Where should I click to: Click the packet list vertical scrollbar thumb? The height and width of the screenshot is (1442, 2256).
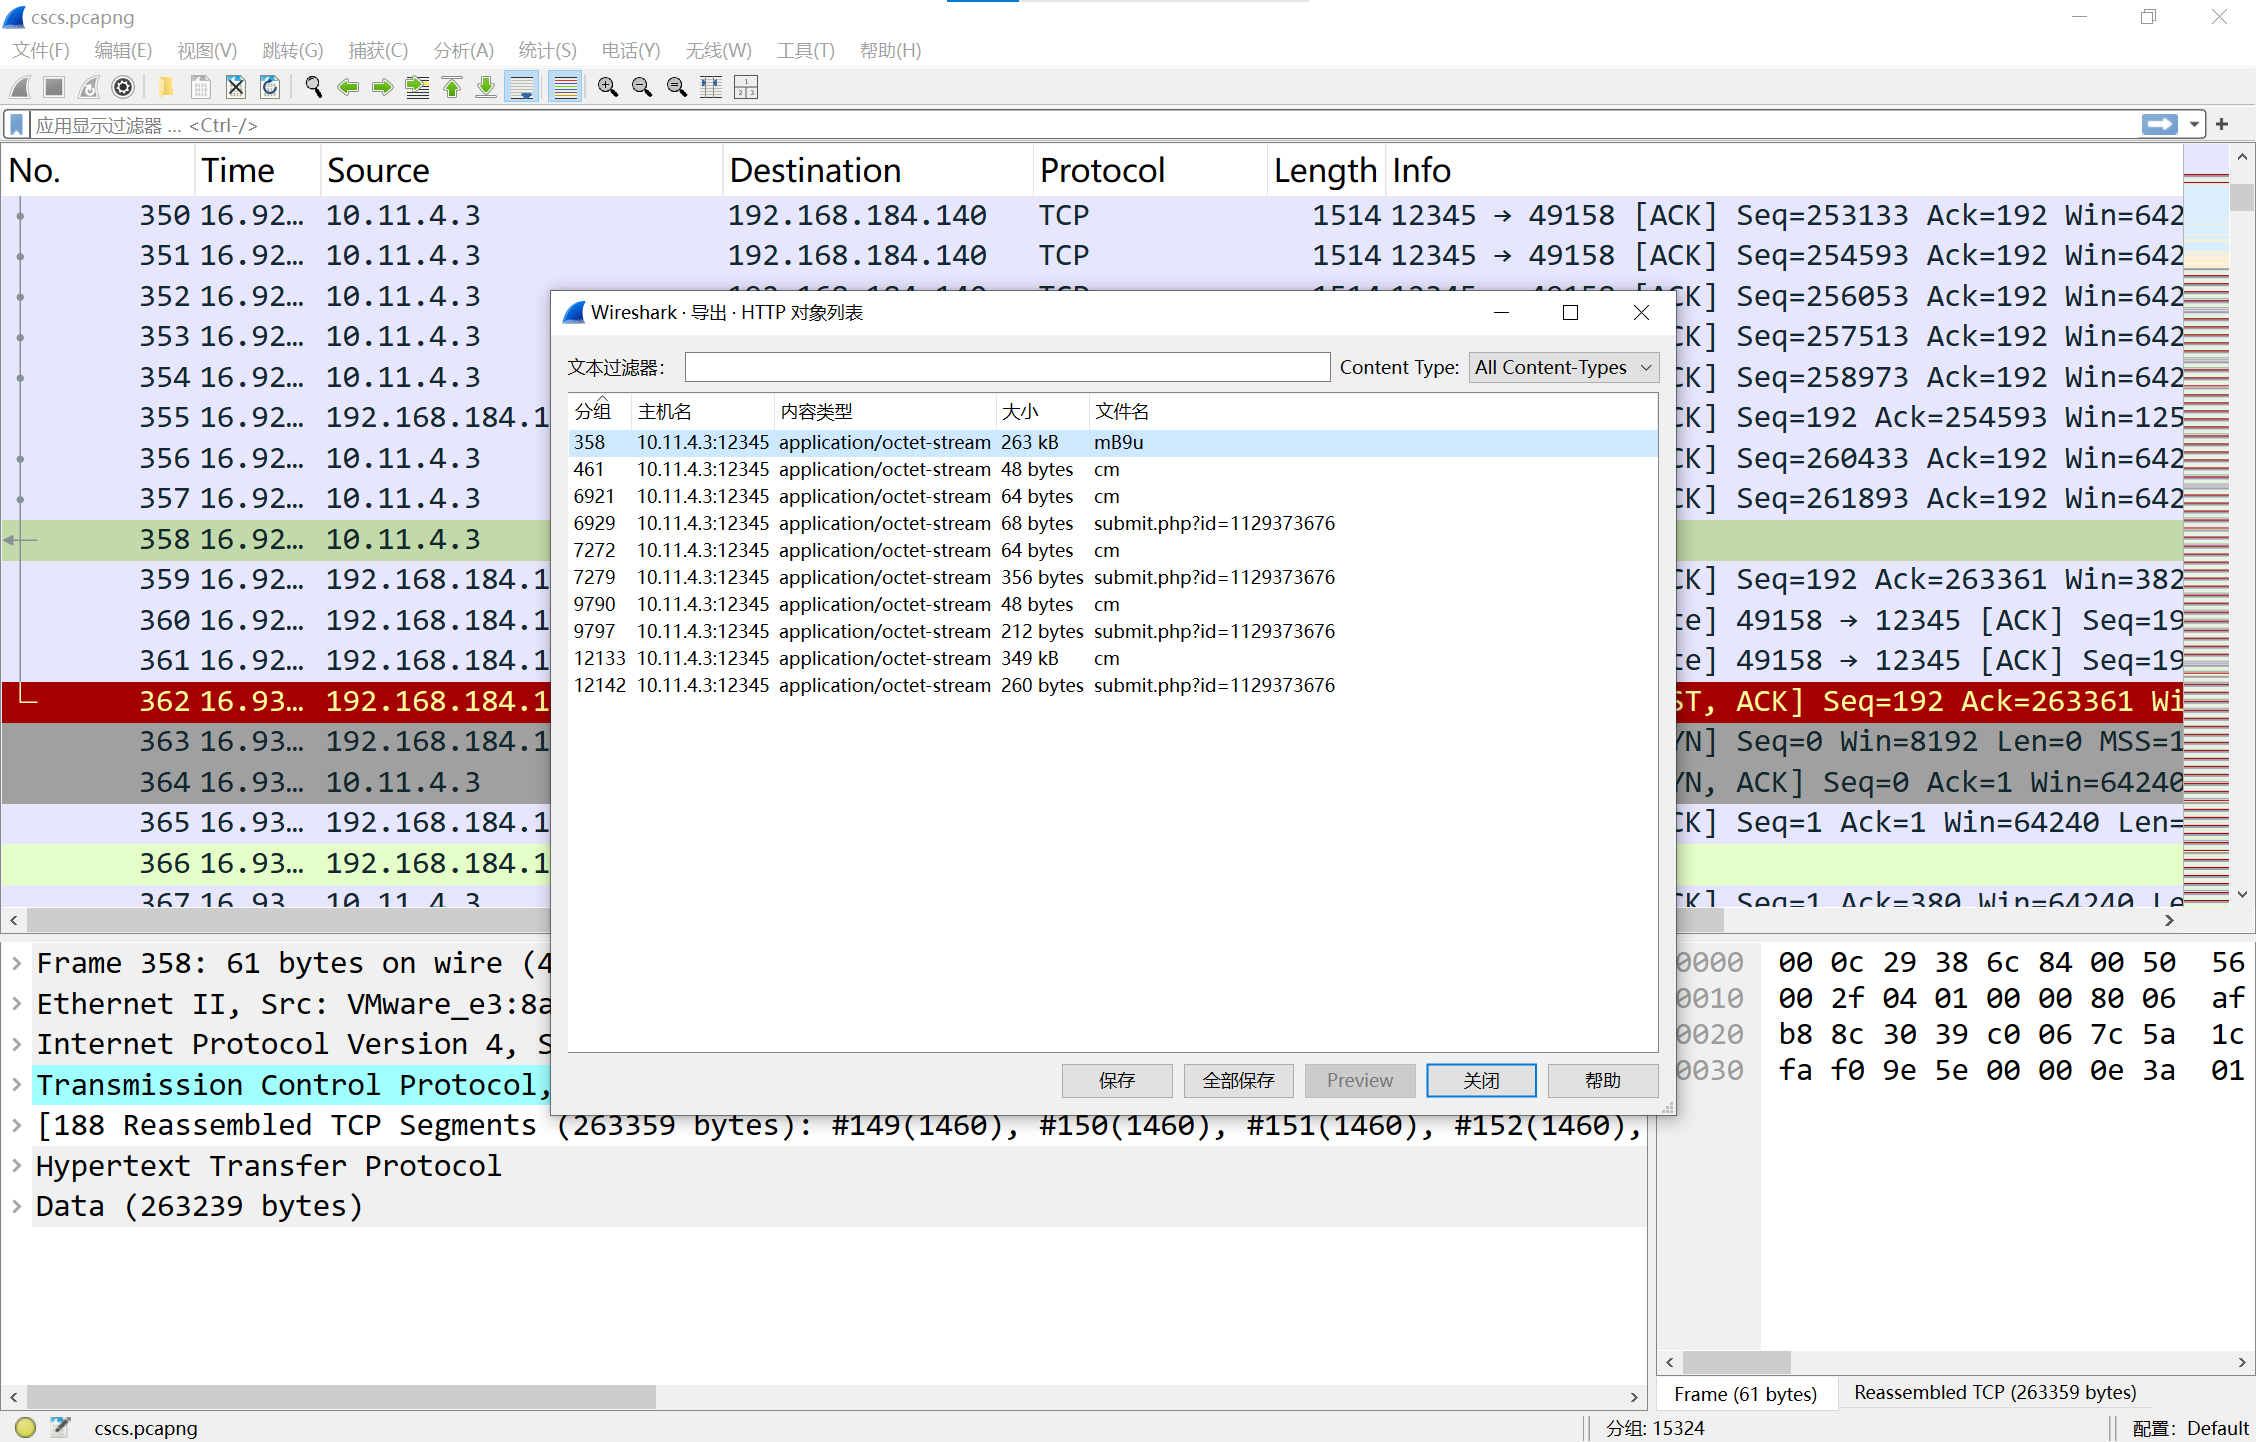[2242, 196]
